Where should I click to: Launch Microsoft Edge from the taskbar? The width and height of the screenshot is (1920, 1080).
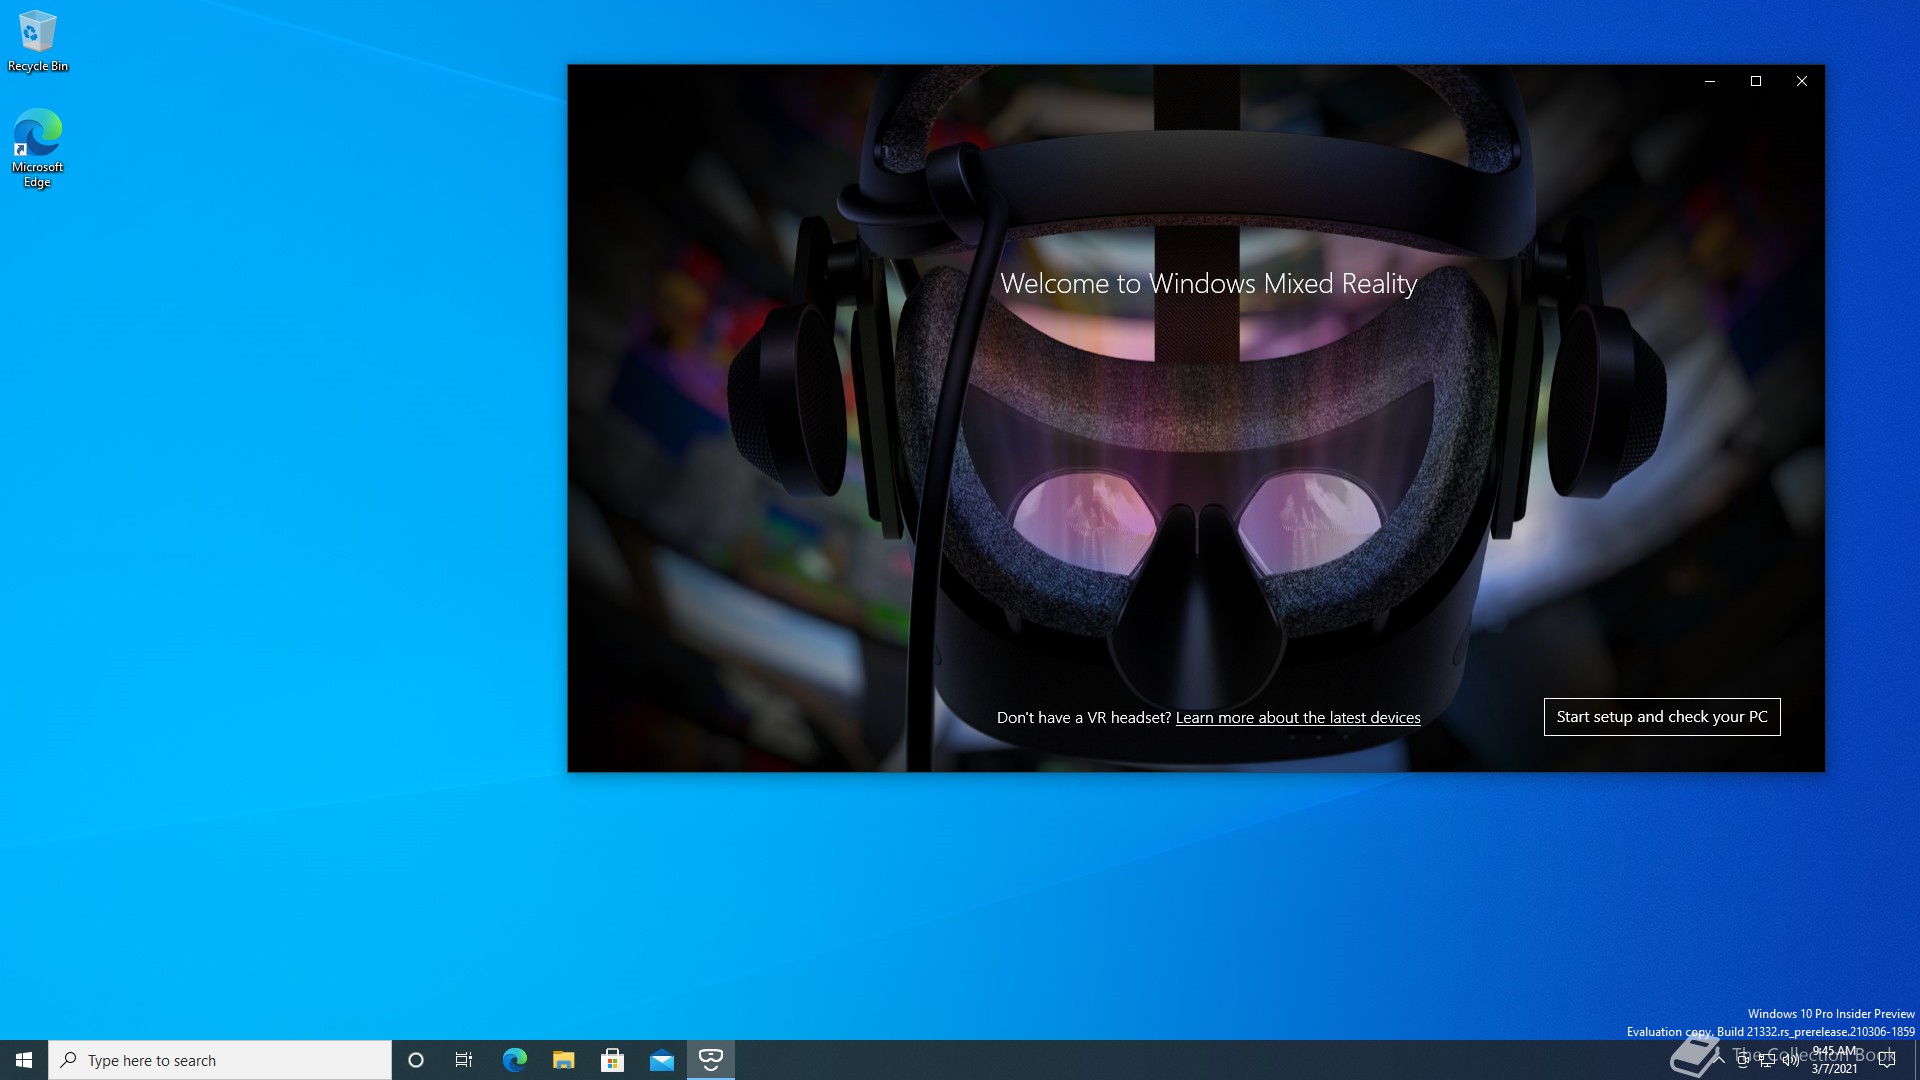click(x=515, y=1060)
